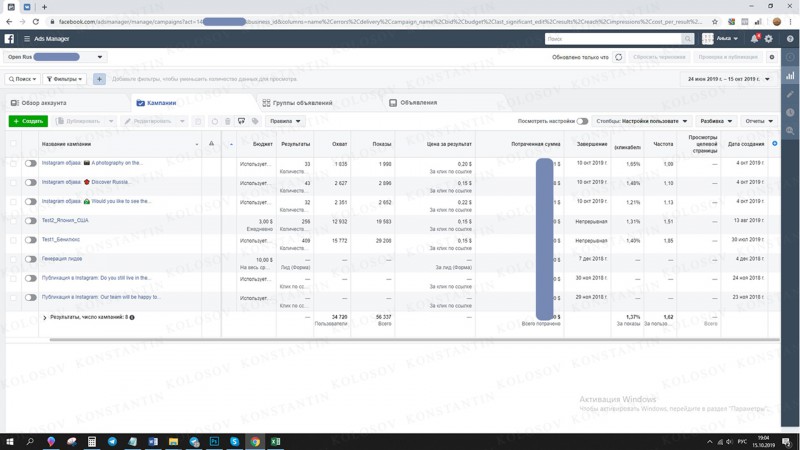Open Skype from the taskbar
Image resolution: width=800 pixels, height=450 pixels.
(x=235, y=441)
